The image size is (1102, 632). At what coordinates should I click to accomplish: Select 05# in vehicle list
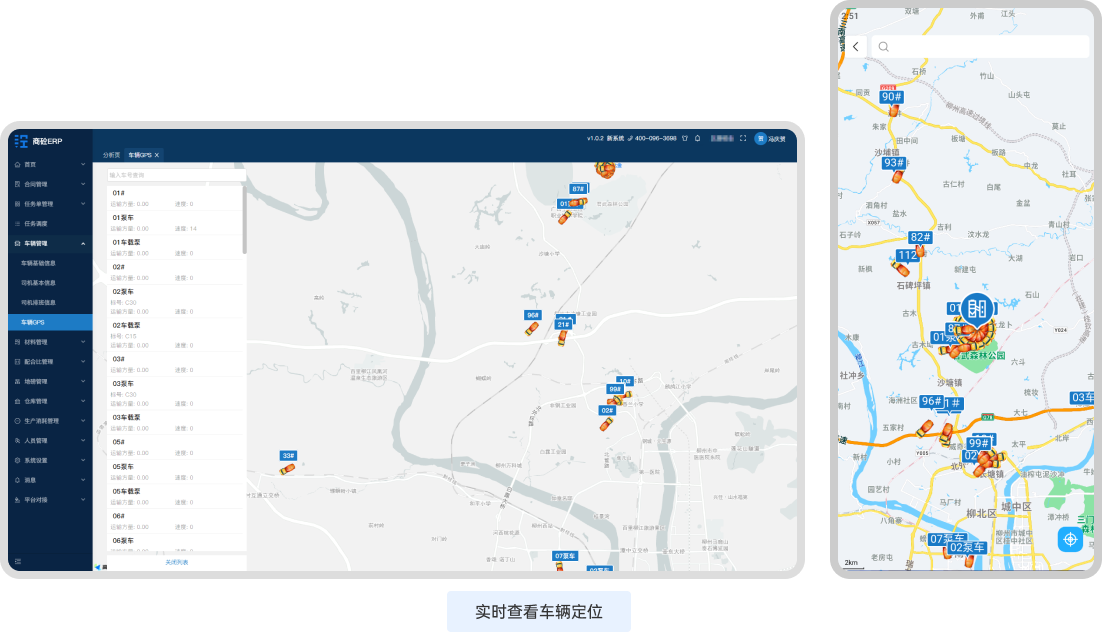(x=176, y=446)
